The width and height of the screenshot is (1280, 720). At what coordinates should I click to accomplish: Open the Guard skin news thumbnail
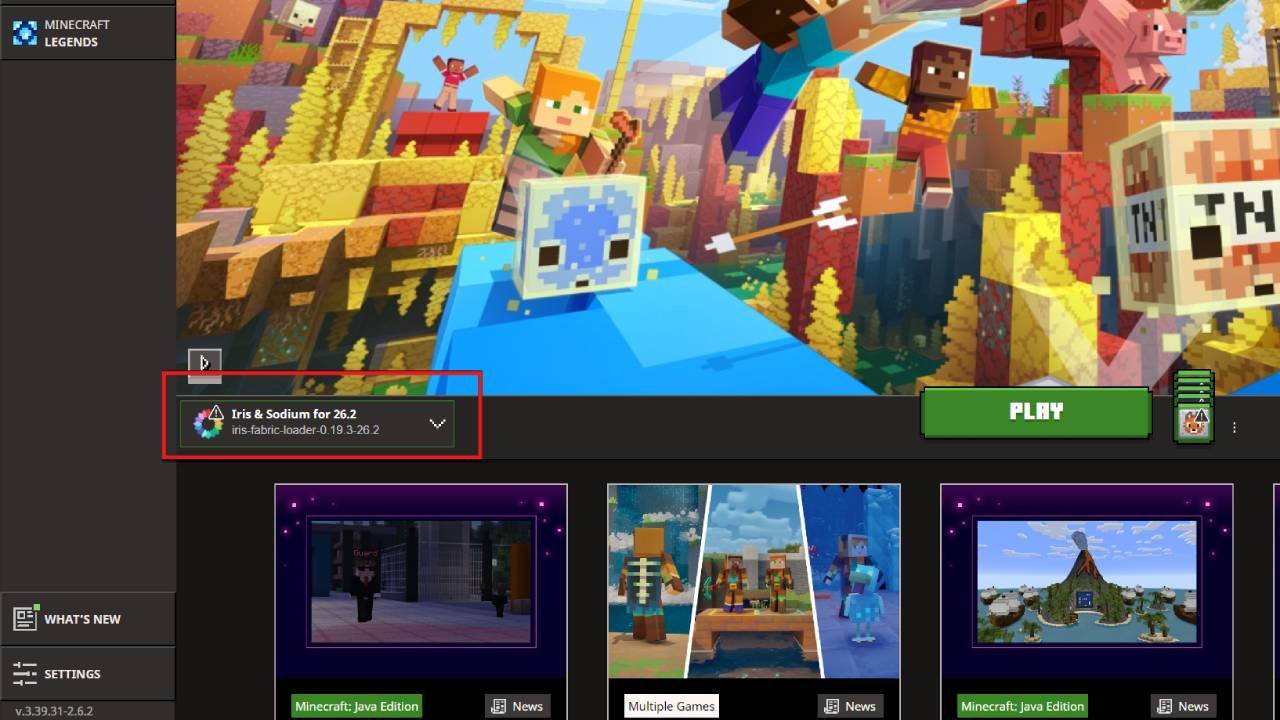point(421,581)
